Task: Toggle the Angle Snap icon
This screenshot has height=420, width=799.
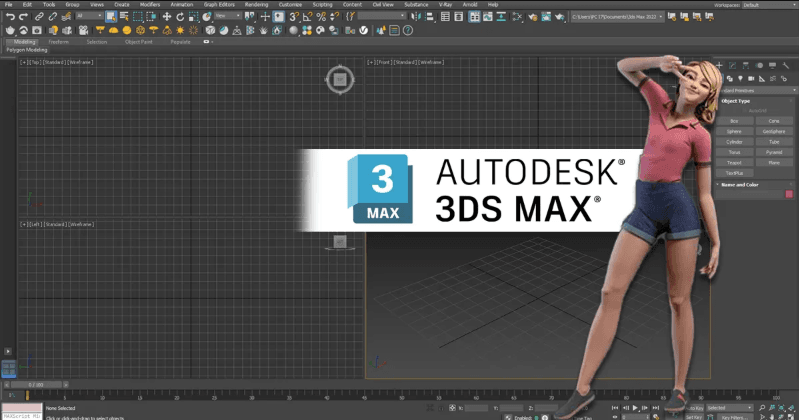Action: coord(308,17)
